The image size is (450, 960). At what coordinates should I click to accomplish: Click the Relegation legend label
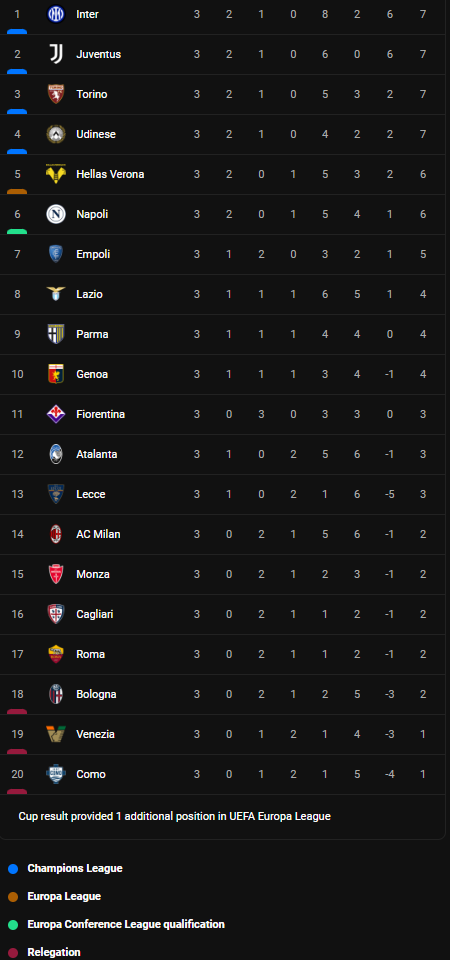(54, 953)
